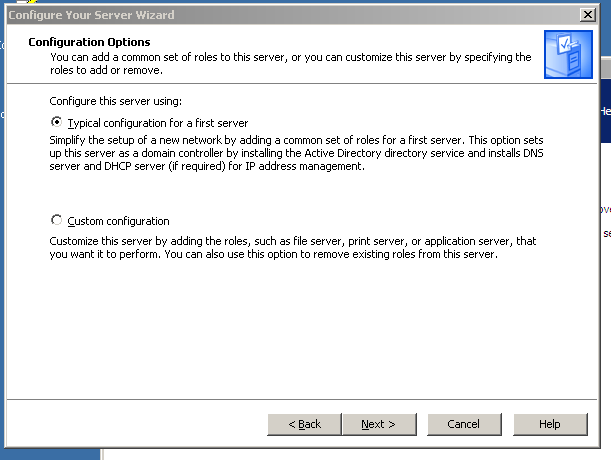Close the Configure Your Server Wizard window
The height and width of the screenshot is (460, 611).
tap(588, 15)
